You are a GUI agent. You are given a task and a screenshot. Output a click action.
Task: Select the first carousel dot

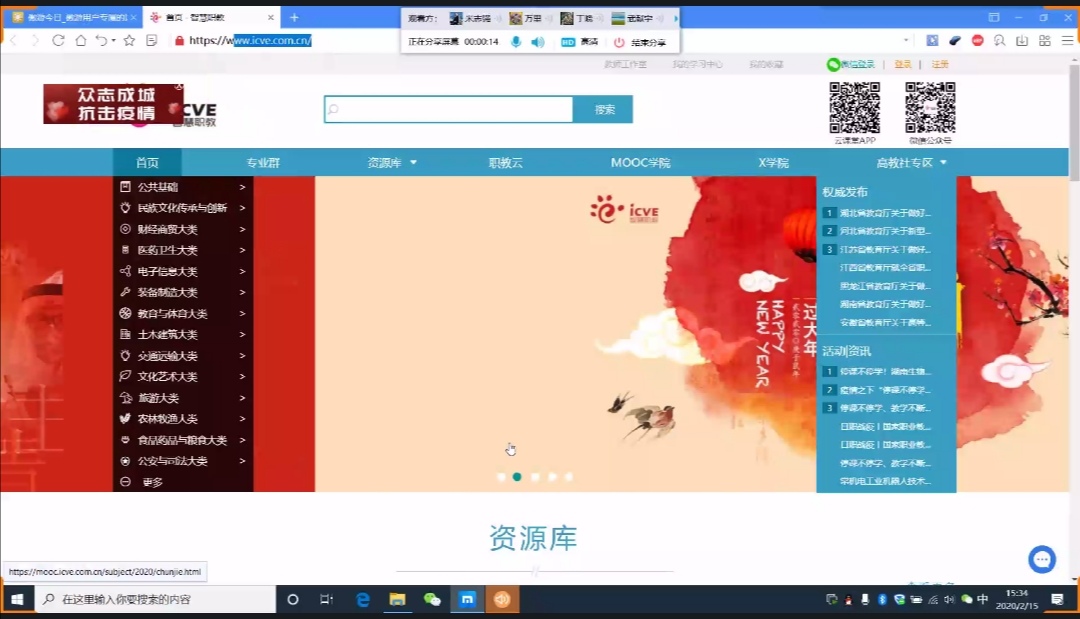tap(501, 476)
